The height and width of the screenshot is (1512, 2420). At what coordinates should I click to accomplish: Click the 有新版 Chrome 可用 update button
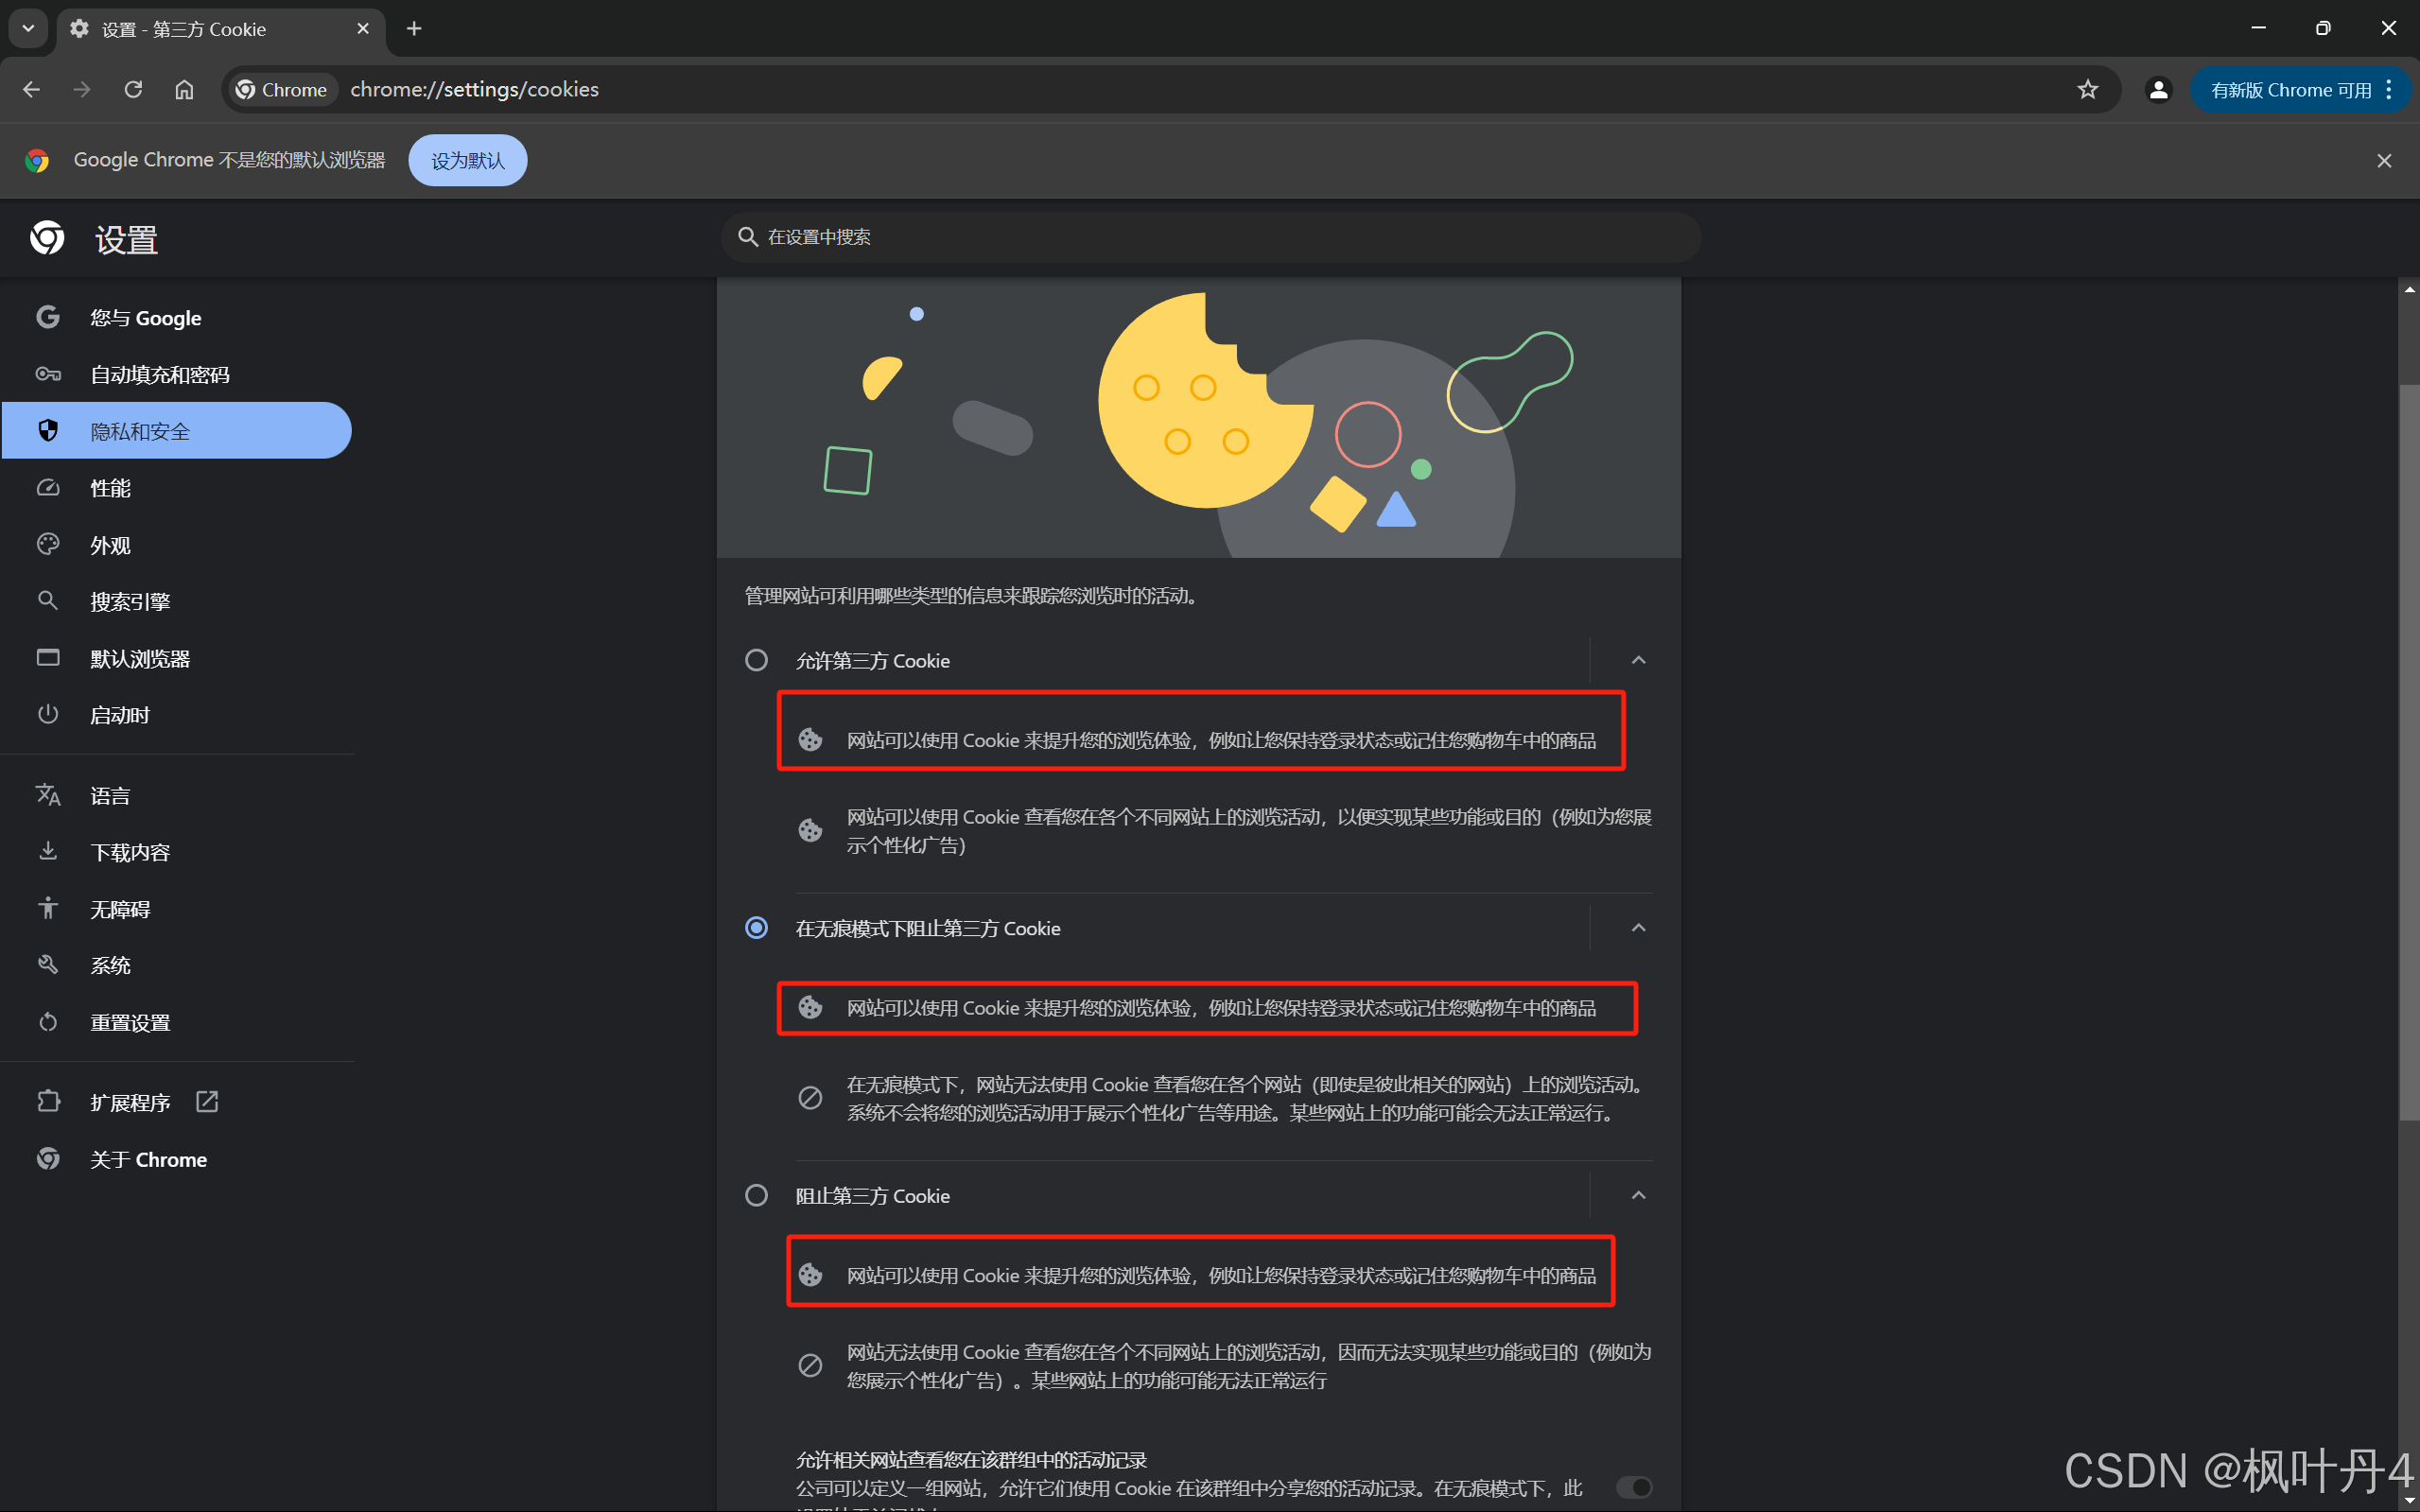click(2290, 89)
